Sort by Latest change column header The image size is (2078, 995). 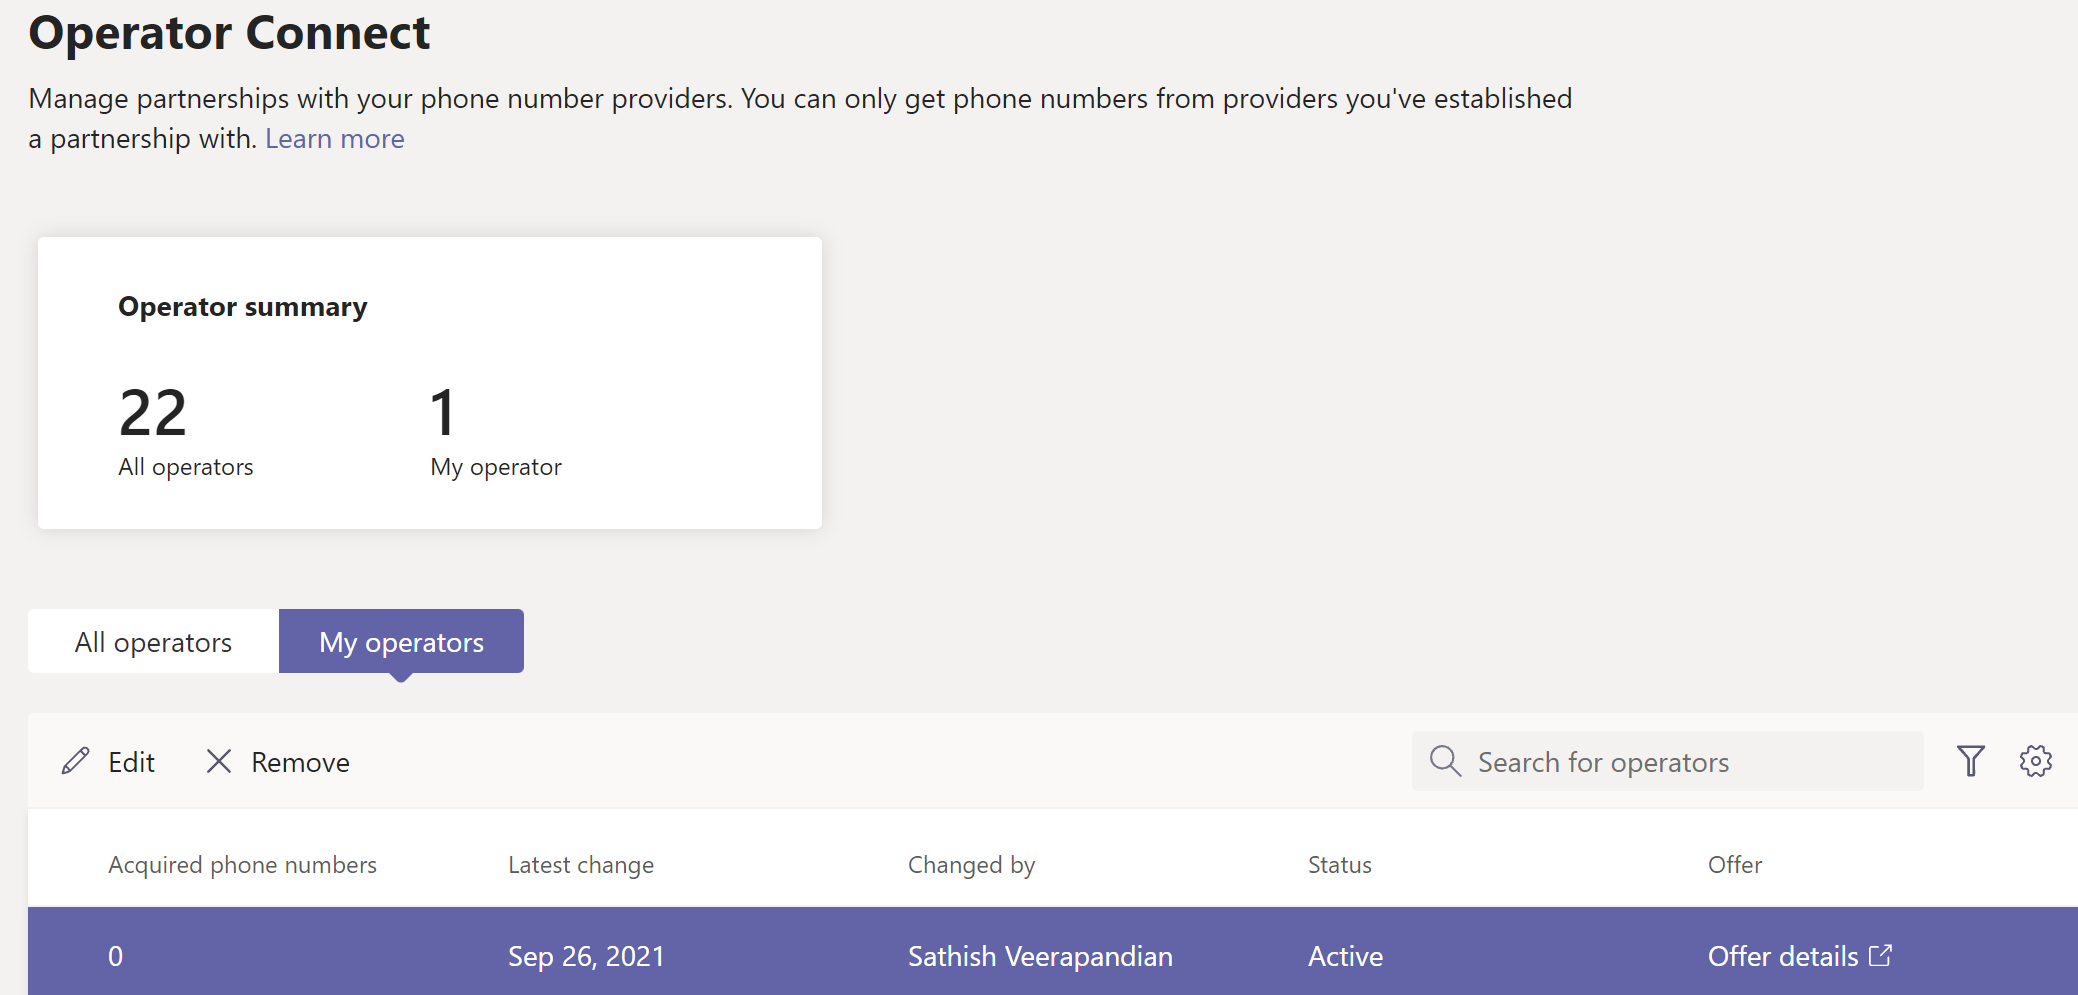pyautogui.click(x=580, y=865)
